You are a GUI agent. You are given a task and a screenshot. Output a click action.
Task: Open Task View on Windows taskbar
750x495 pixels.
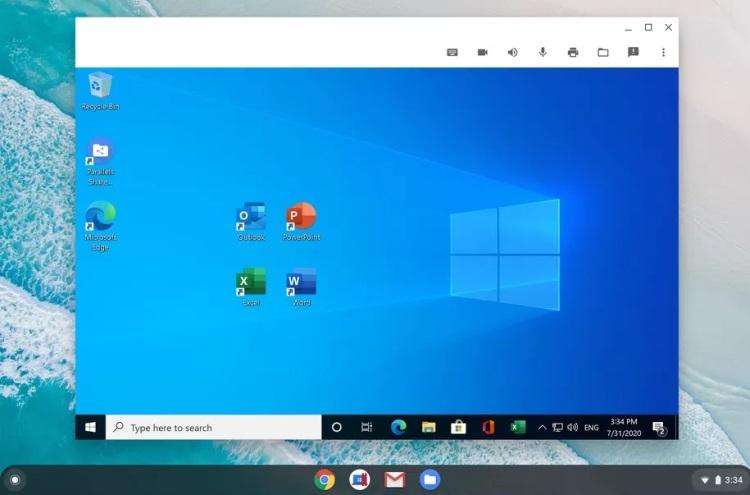(x=367, y=427)
